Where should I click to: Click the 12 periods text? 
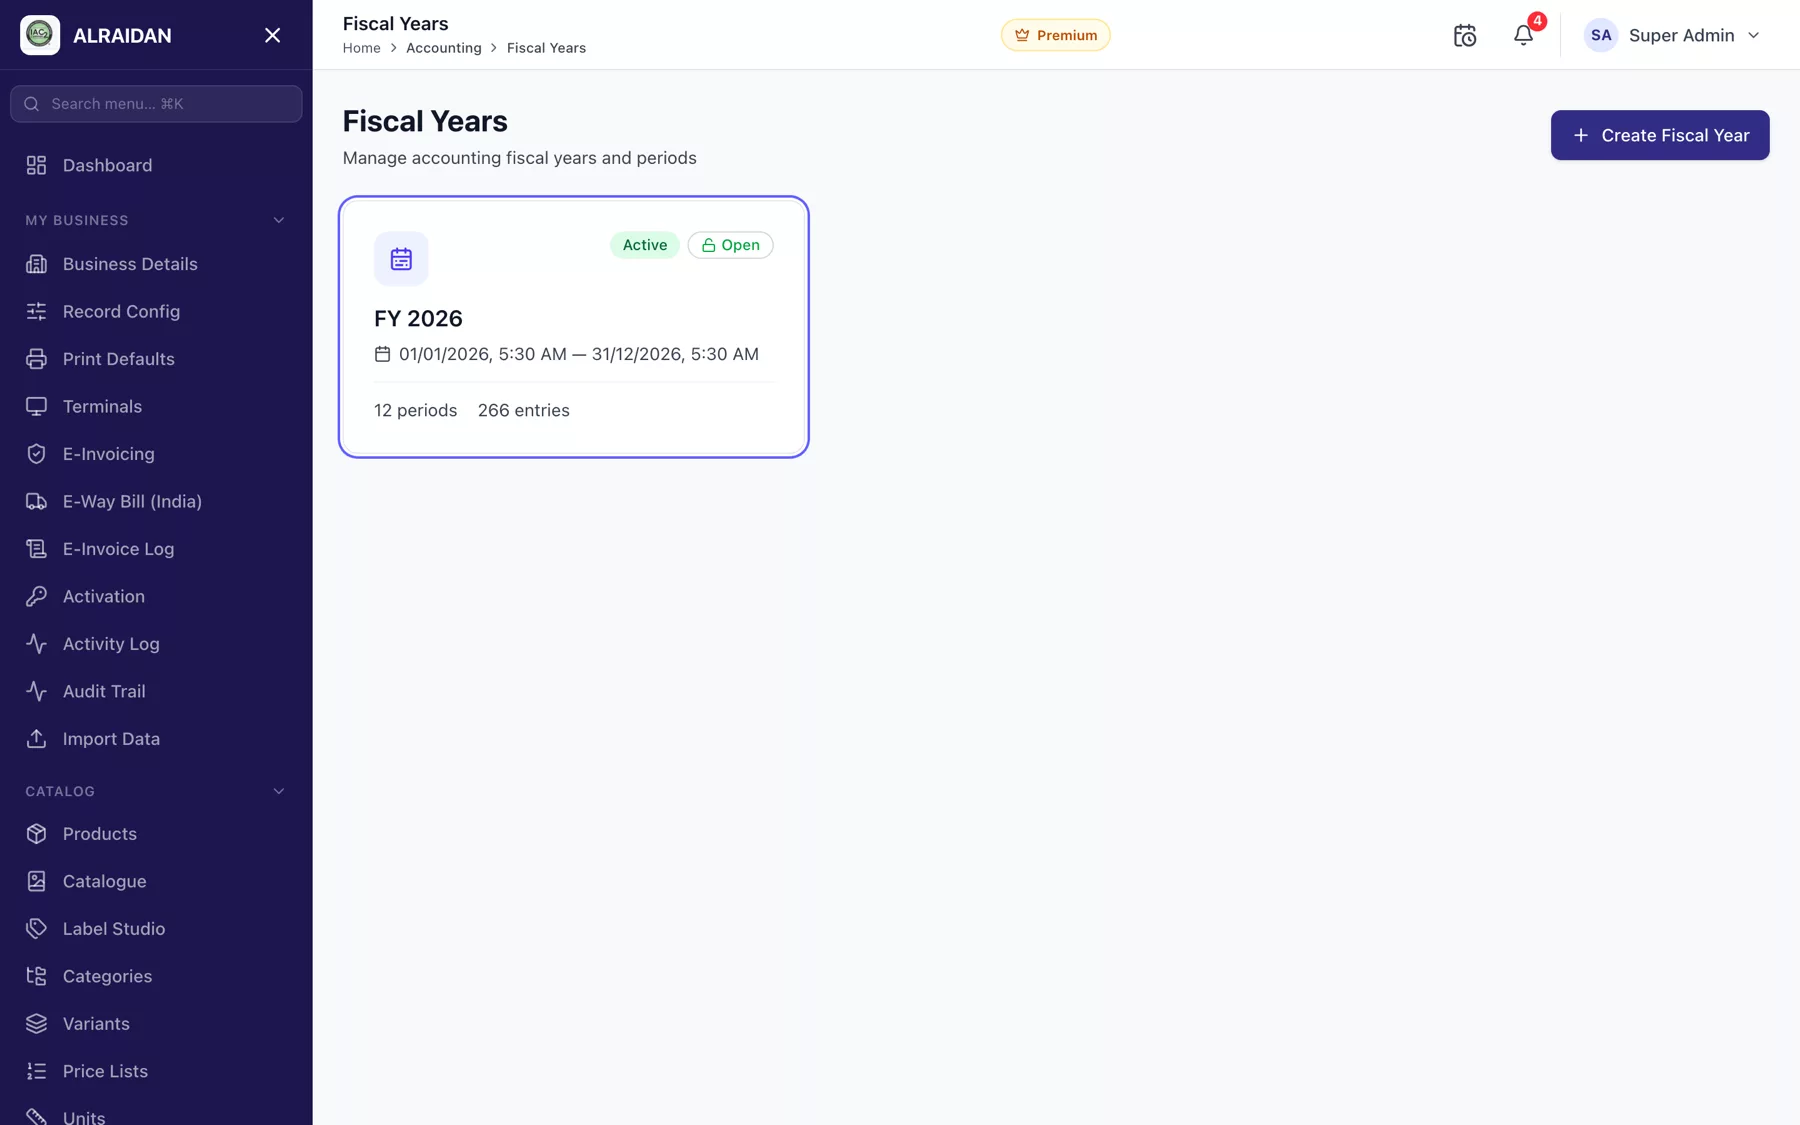click(x=415, y=410)
